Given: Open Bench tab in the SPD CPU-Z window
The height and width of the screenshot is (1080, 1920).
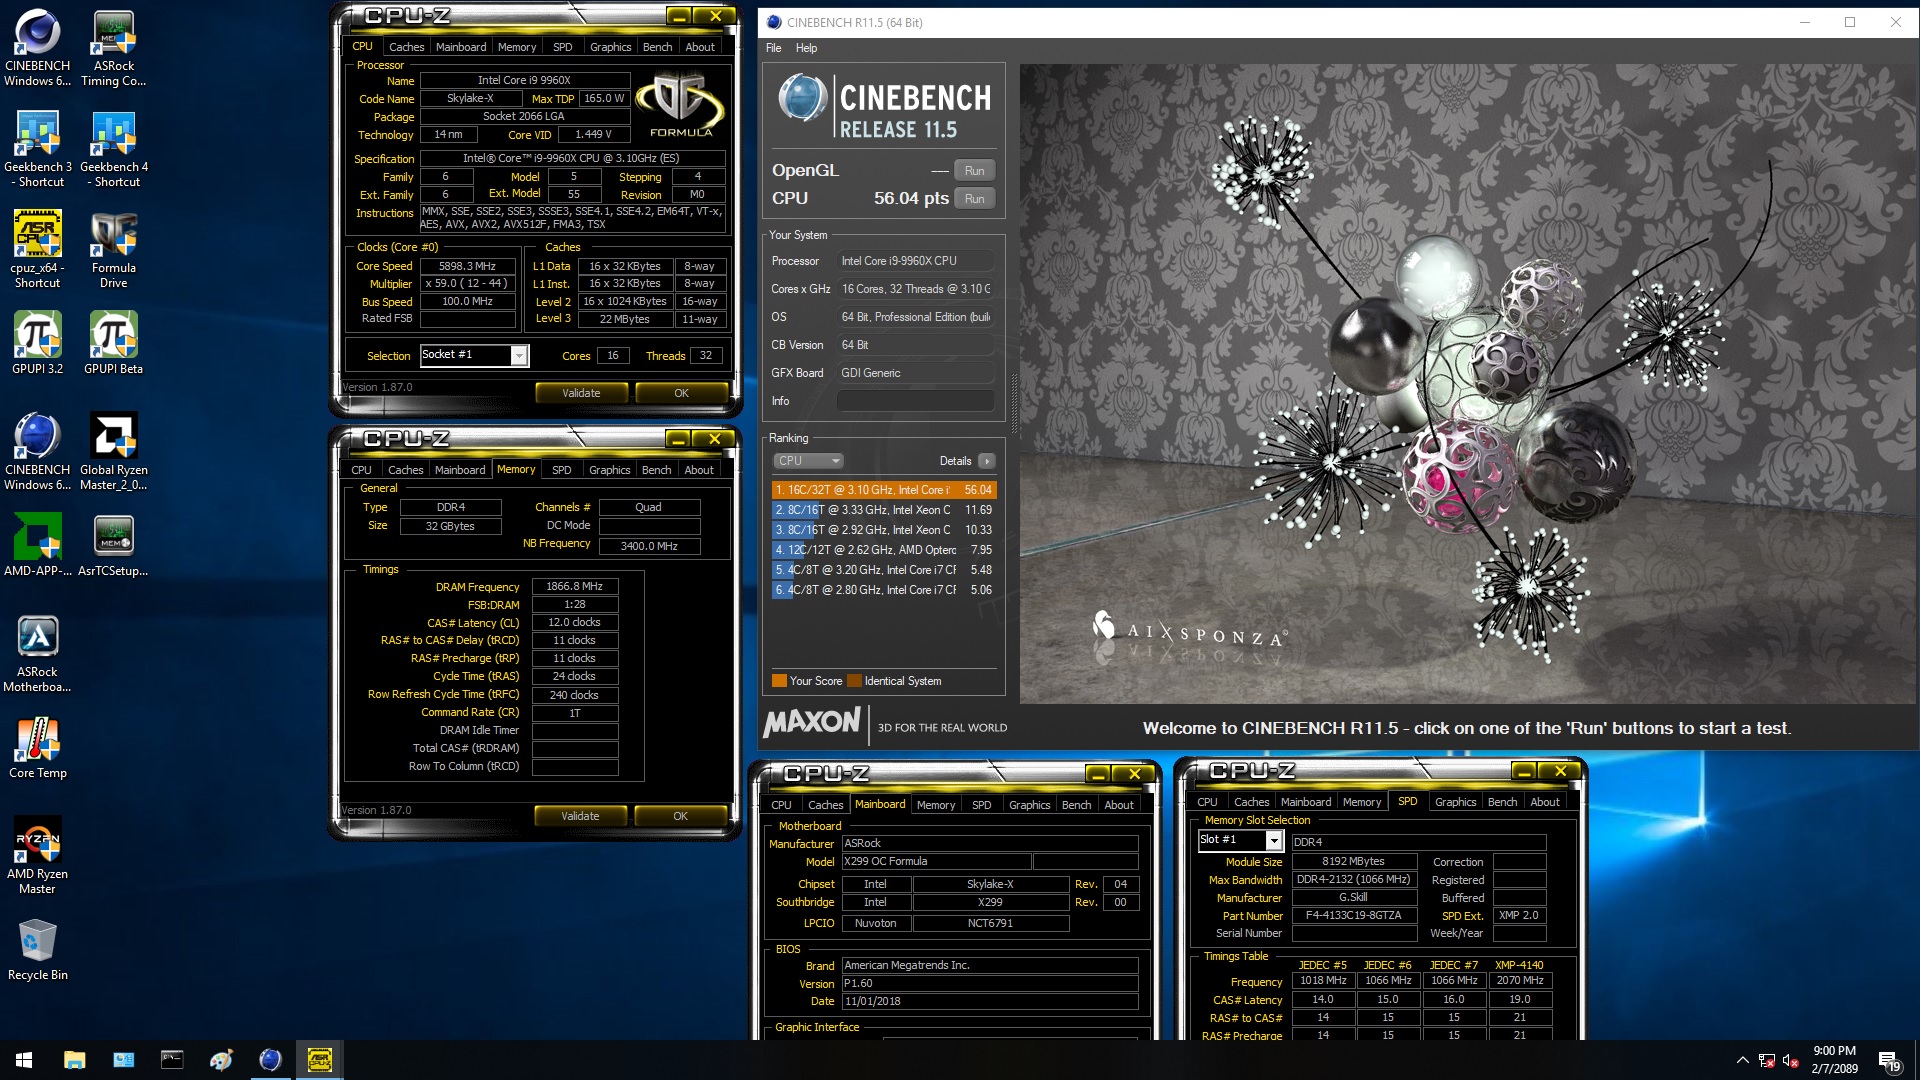Looking at the screenshot, I should pos(1502,802).
